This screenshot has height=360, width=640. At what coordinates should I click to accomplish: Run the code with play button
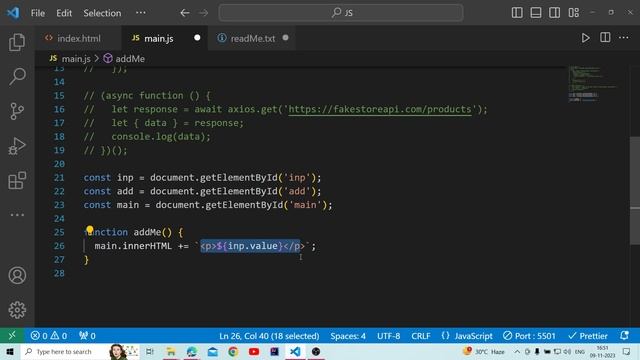[x=585, y=38]
